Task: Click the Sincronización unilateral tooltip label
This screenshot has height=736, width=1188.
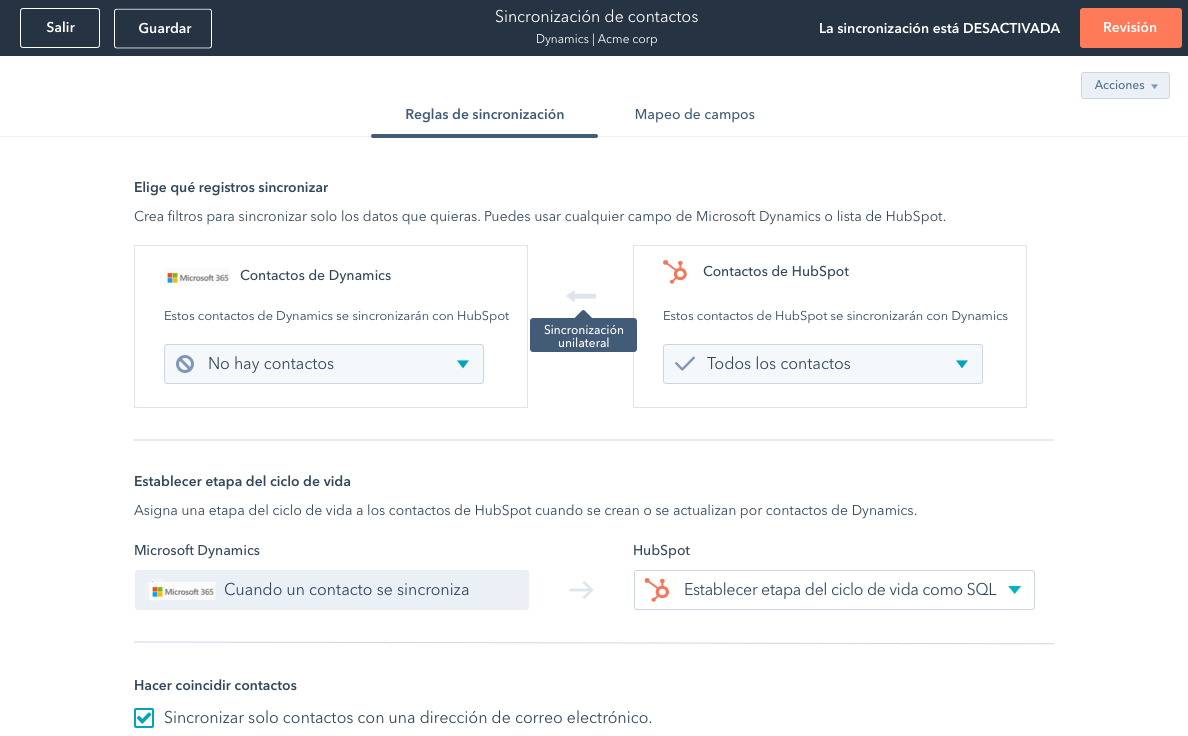Action: [583, 336]
